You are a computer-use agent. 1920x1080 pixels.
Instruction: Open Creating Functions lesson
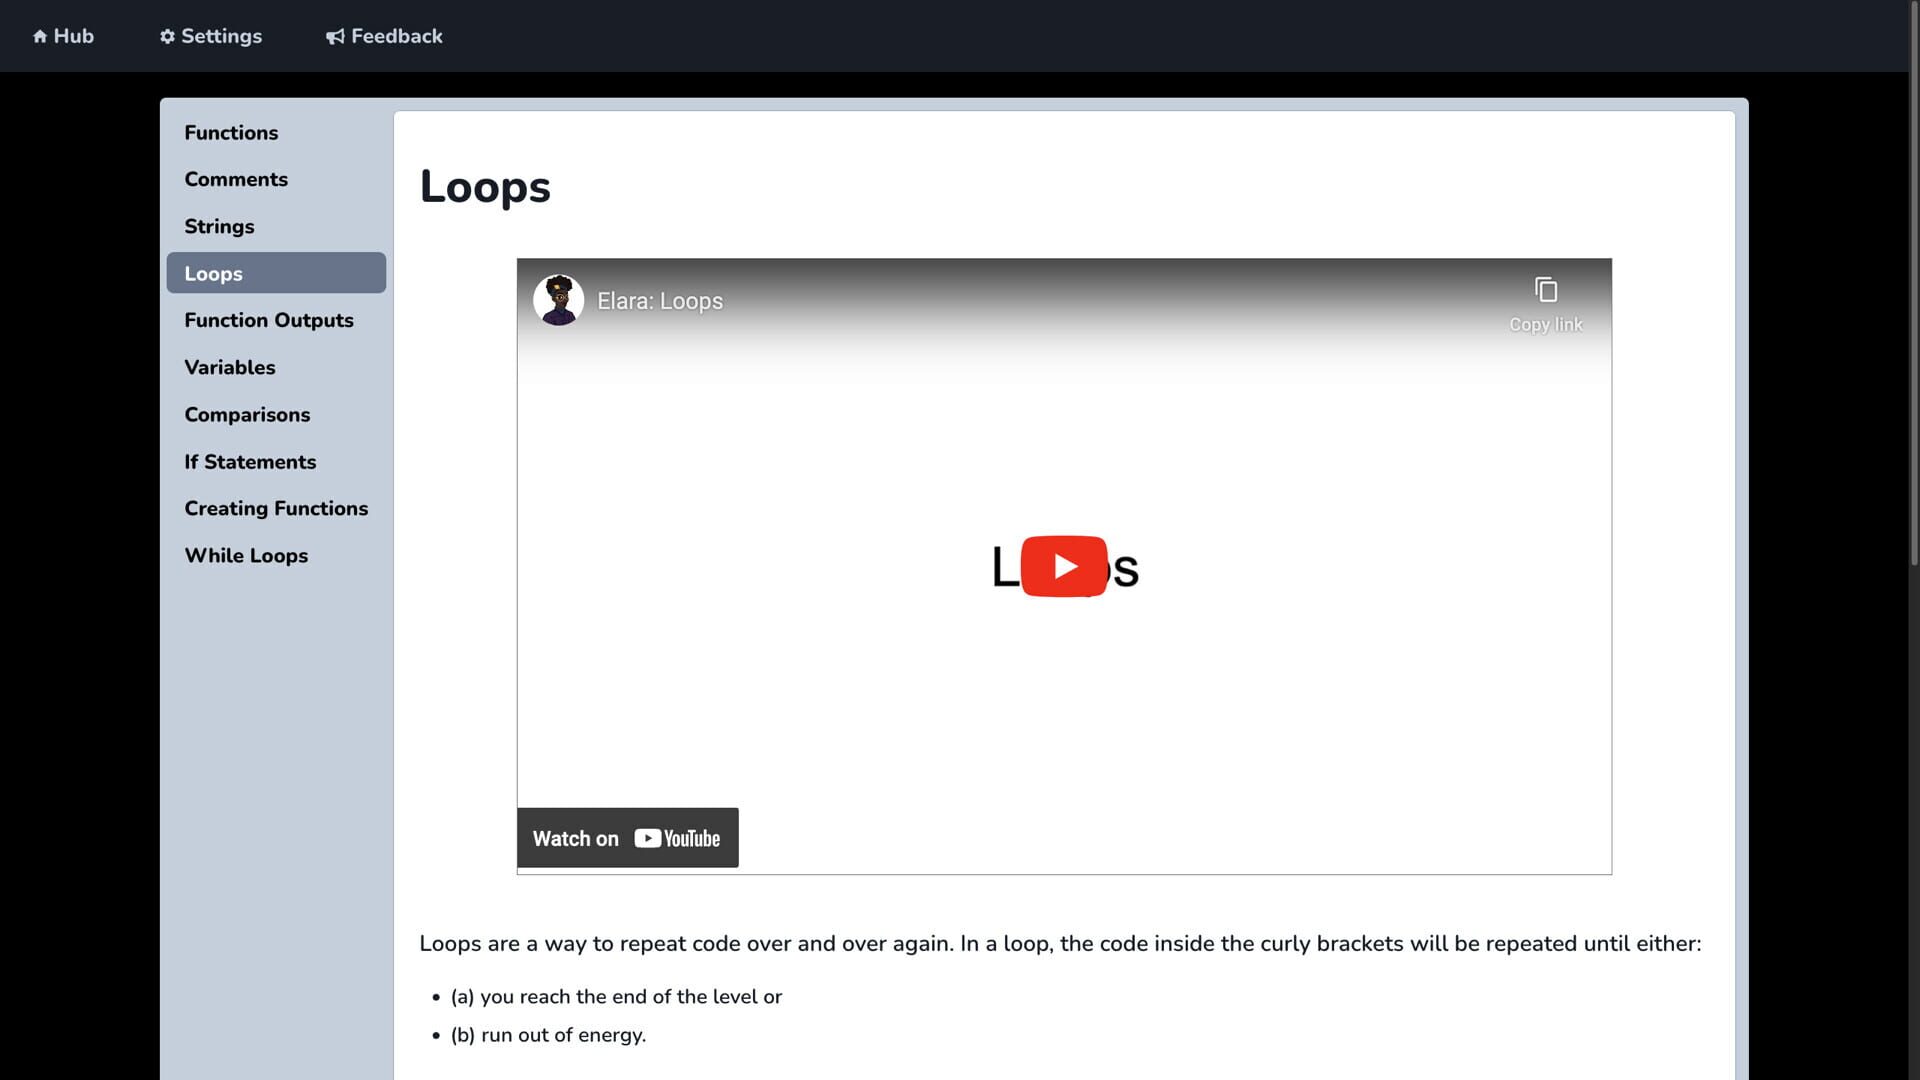coord(276,509)
